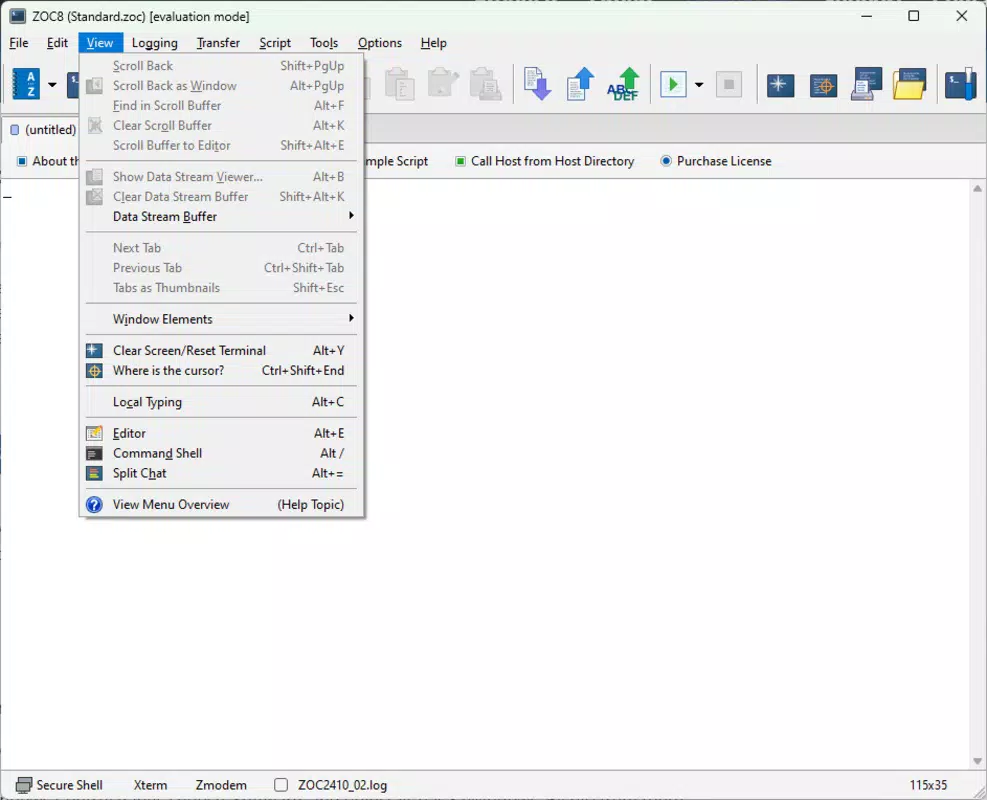Choose Clear Screen/Reset Terminal menu entry

click(221, 351)
